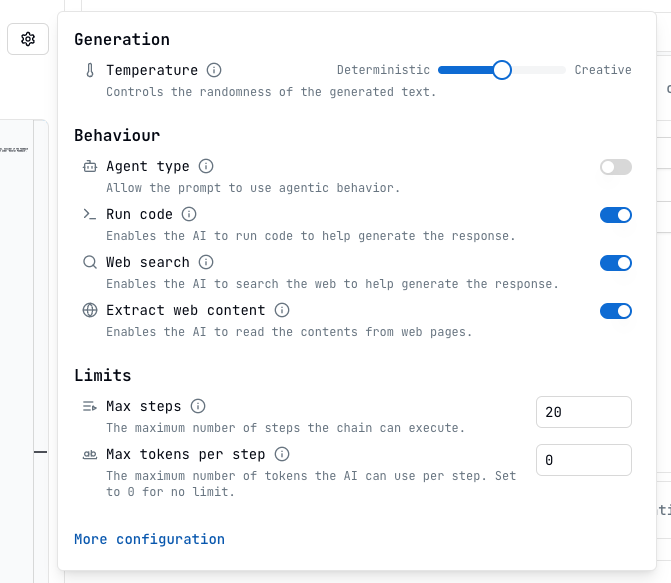
Task: Click the thermometer icon beside Temperature
Action: pyautogui.click(x=90, y=70)
